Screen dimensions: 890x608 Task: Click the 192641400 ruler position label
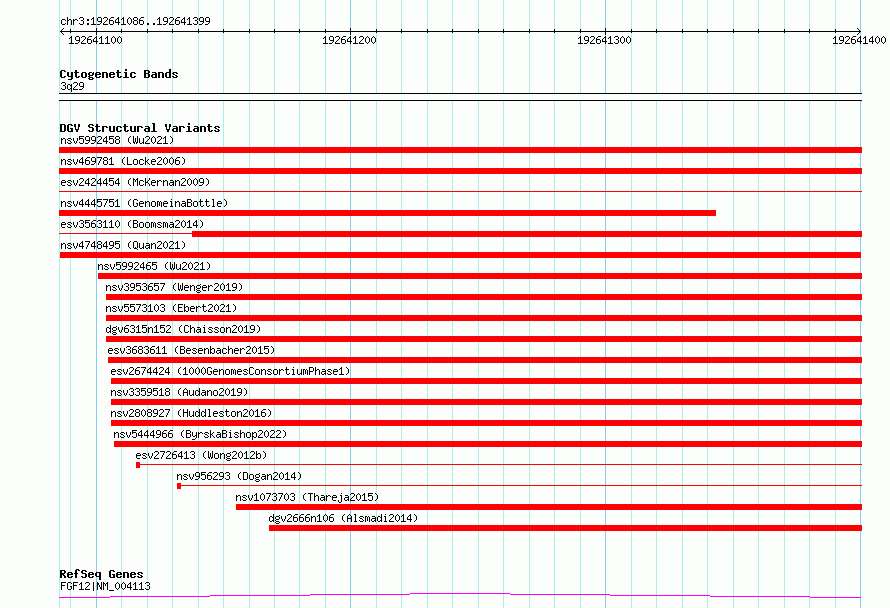coord(859,40)
